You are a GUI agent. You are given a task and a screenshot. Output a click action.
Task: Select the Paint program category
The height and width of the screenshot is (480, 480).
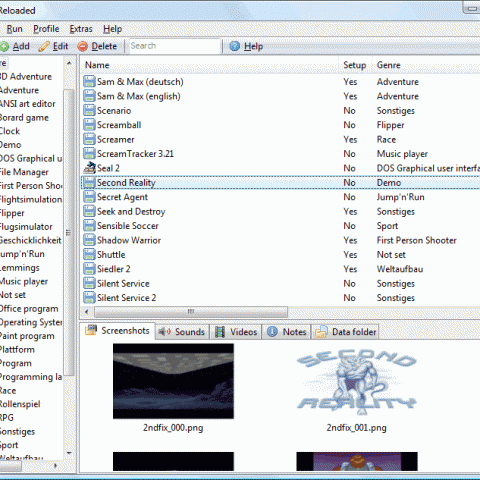27,336
